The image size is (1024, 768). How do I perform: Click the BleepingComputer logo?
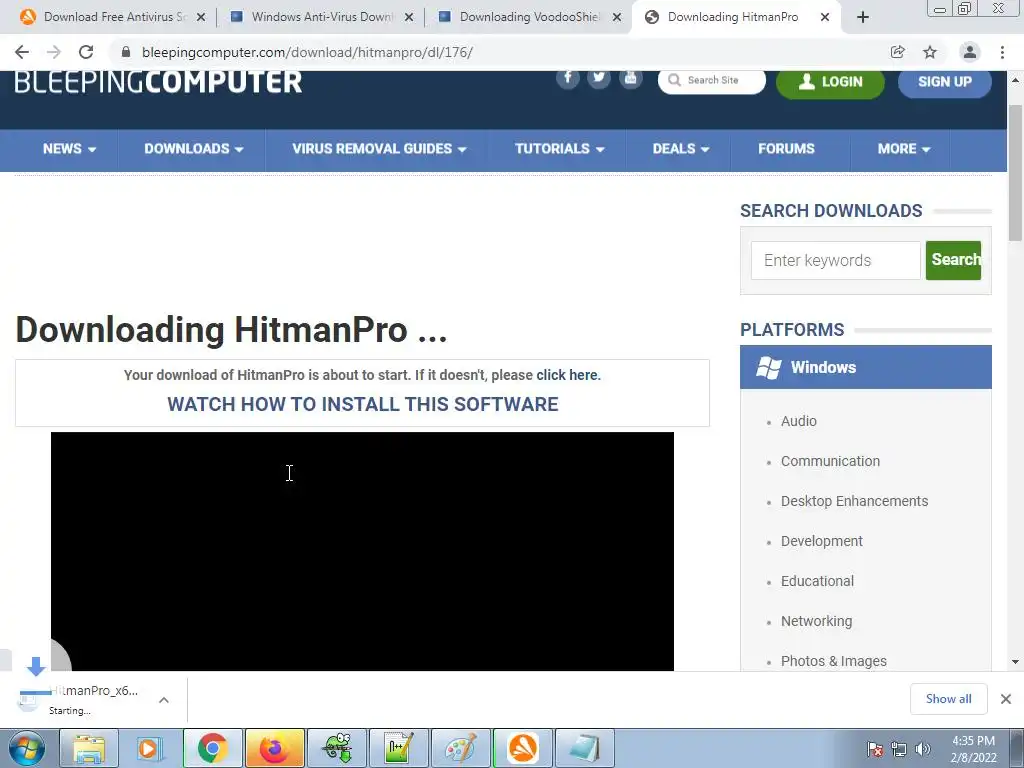(x=158, y=82)
